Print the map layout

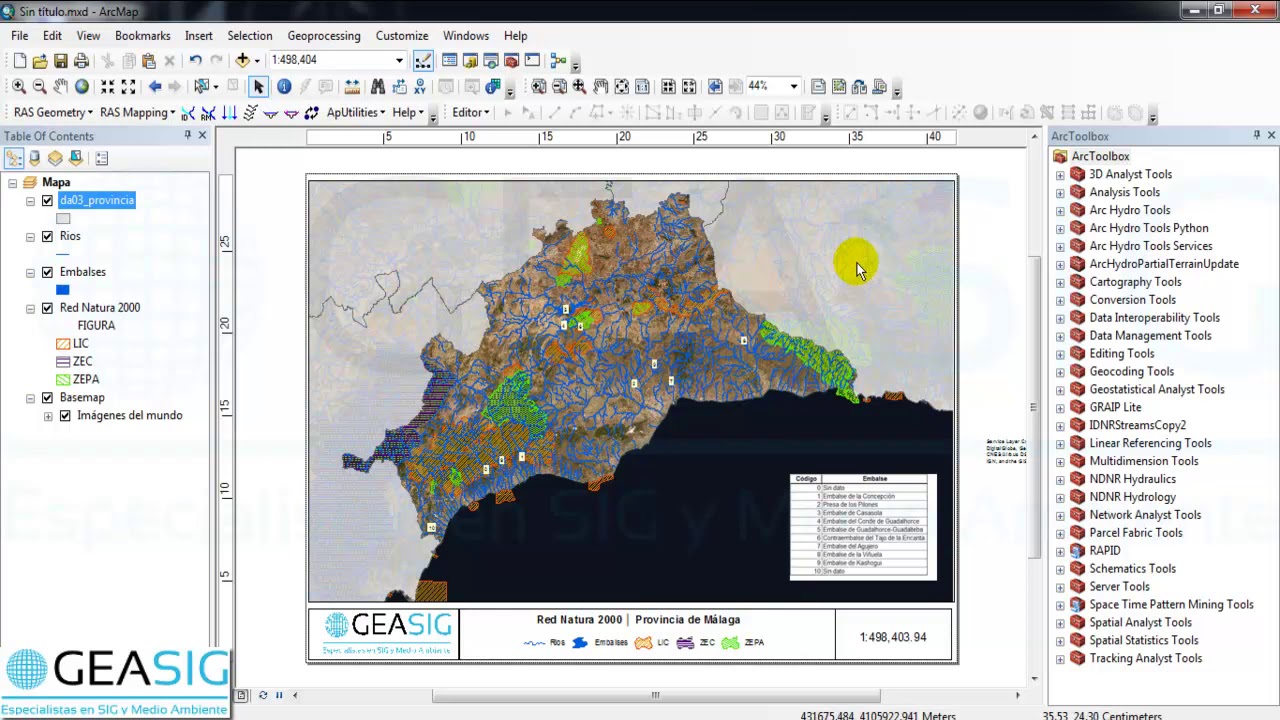(81, 61)
